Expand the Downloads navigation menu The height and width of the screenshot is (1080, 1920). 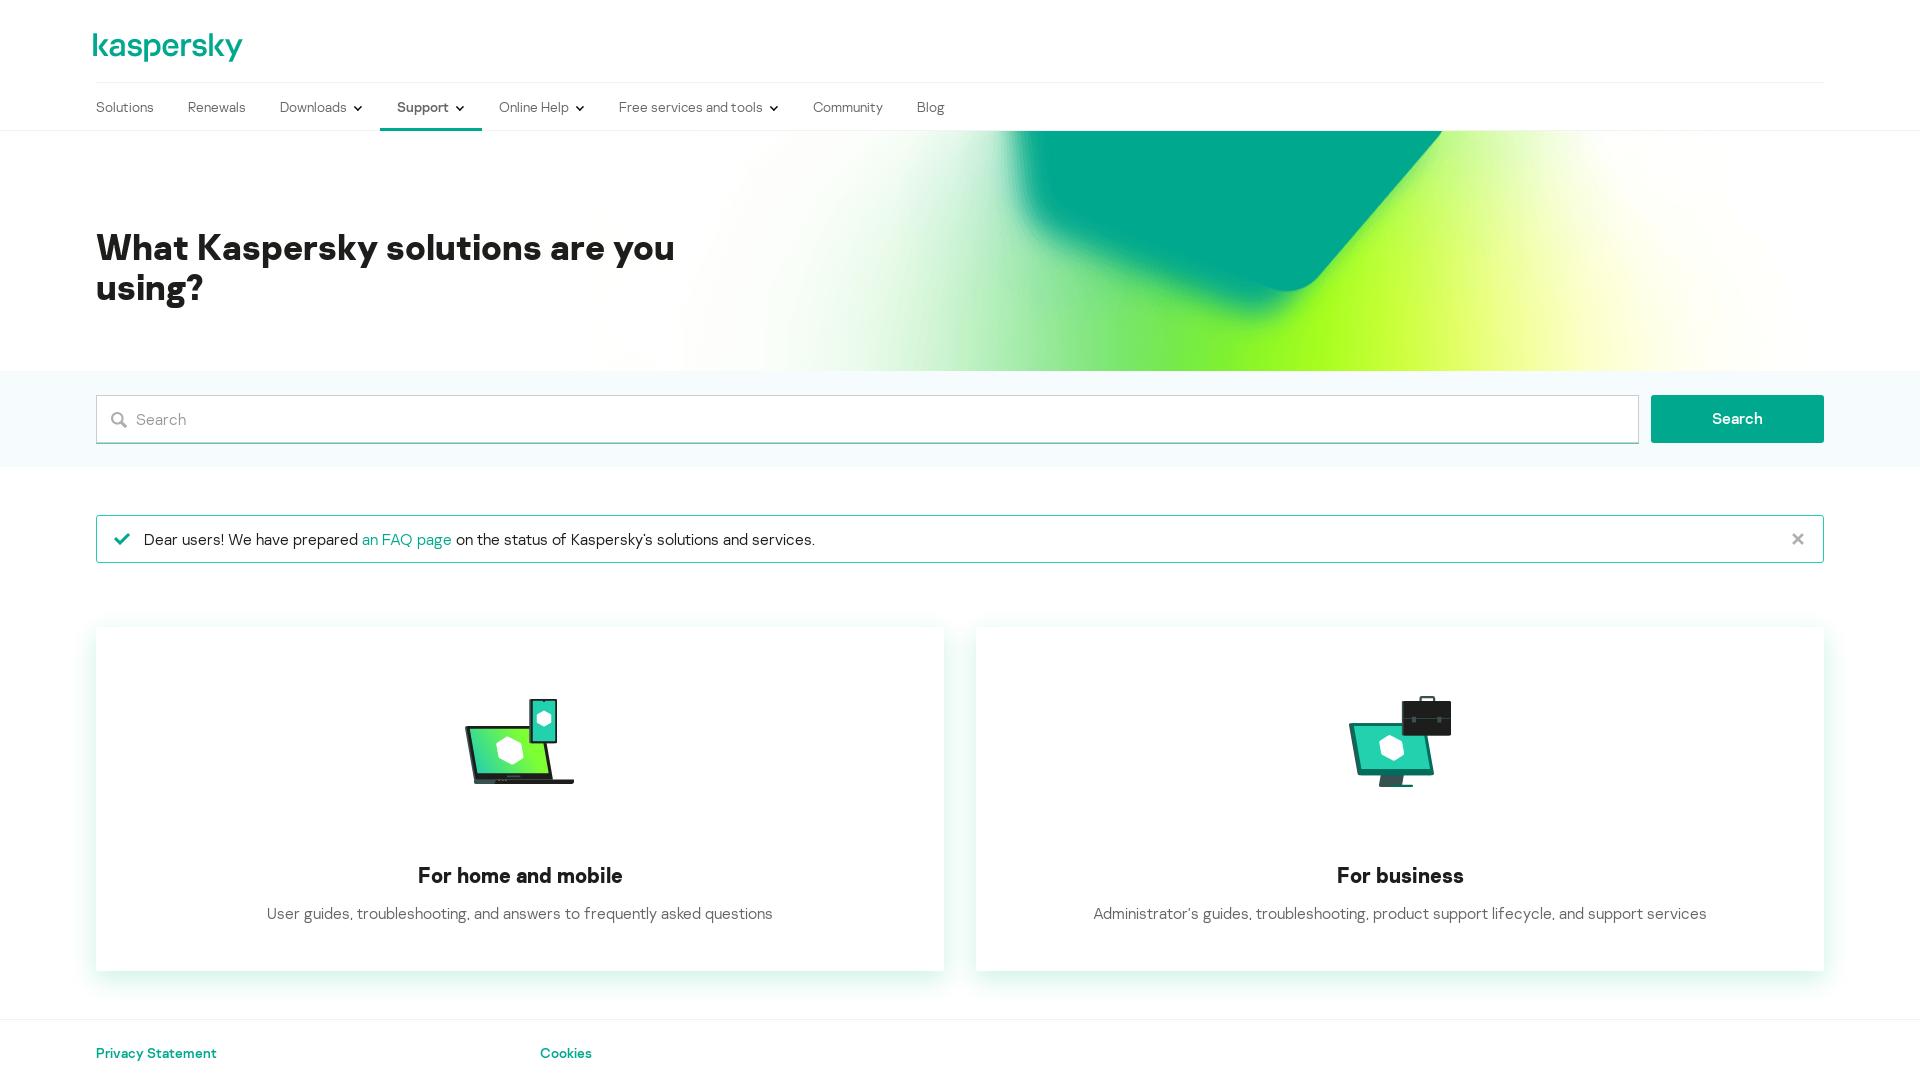320,107
